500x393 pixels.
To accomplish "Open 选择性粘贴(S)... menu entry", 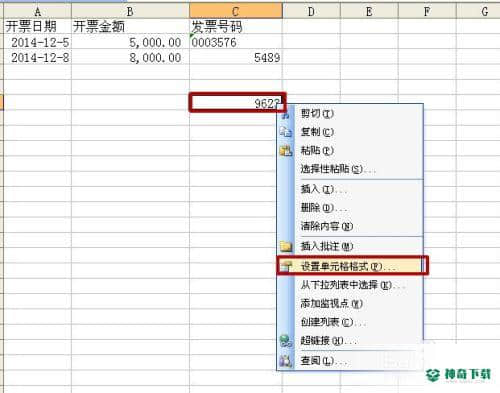I will [x=350, y=169].
